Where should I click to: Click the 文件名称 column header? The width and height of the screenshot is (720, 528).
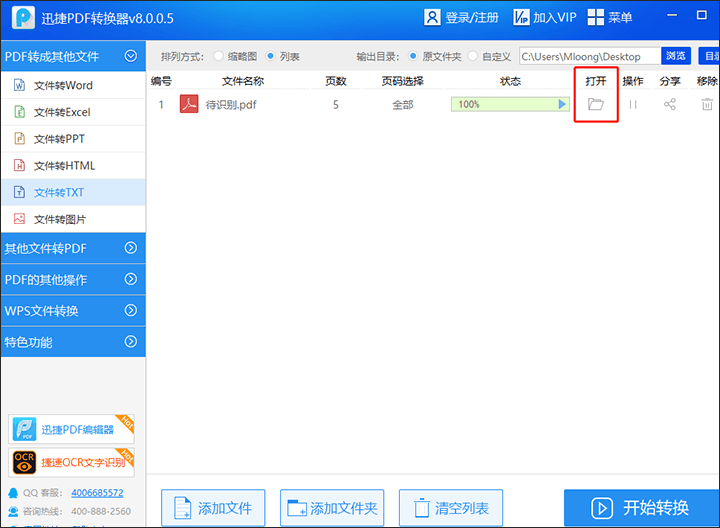point(243,81)
